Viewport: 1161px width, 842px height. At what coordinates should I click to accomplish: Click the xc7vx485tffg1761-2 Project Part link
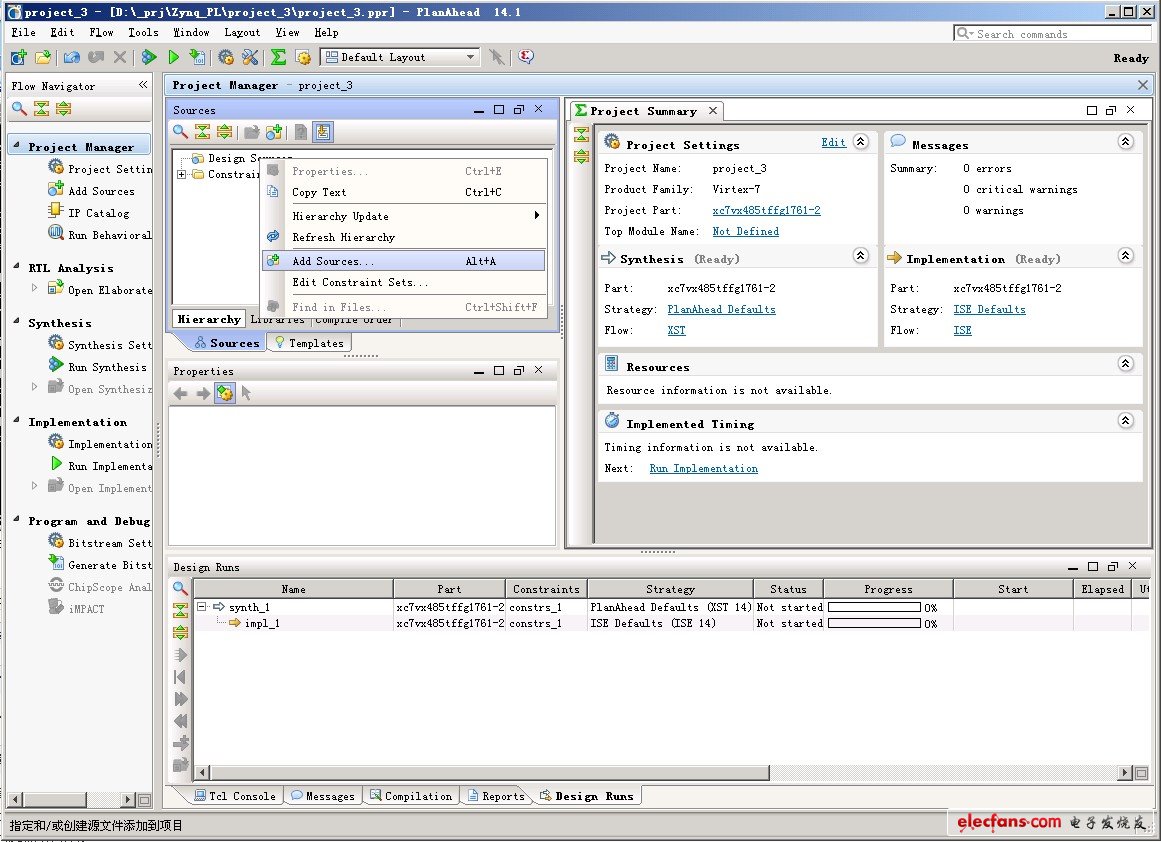click(x=766, y=211)
